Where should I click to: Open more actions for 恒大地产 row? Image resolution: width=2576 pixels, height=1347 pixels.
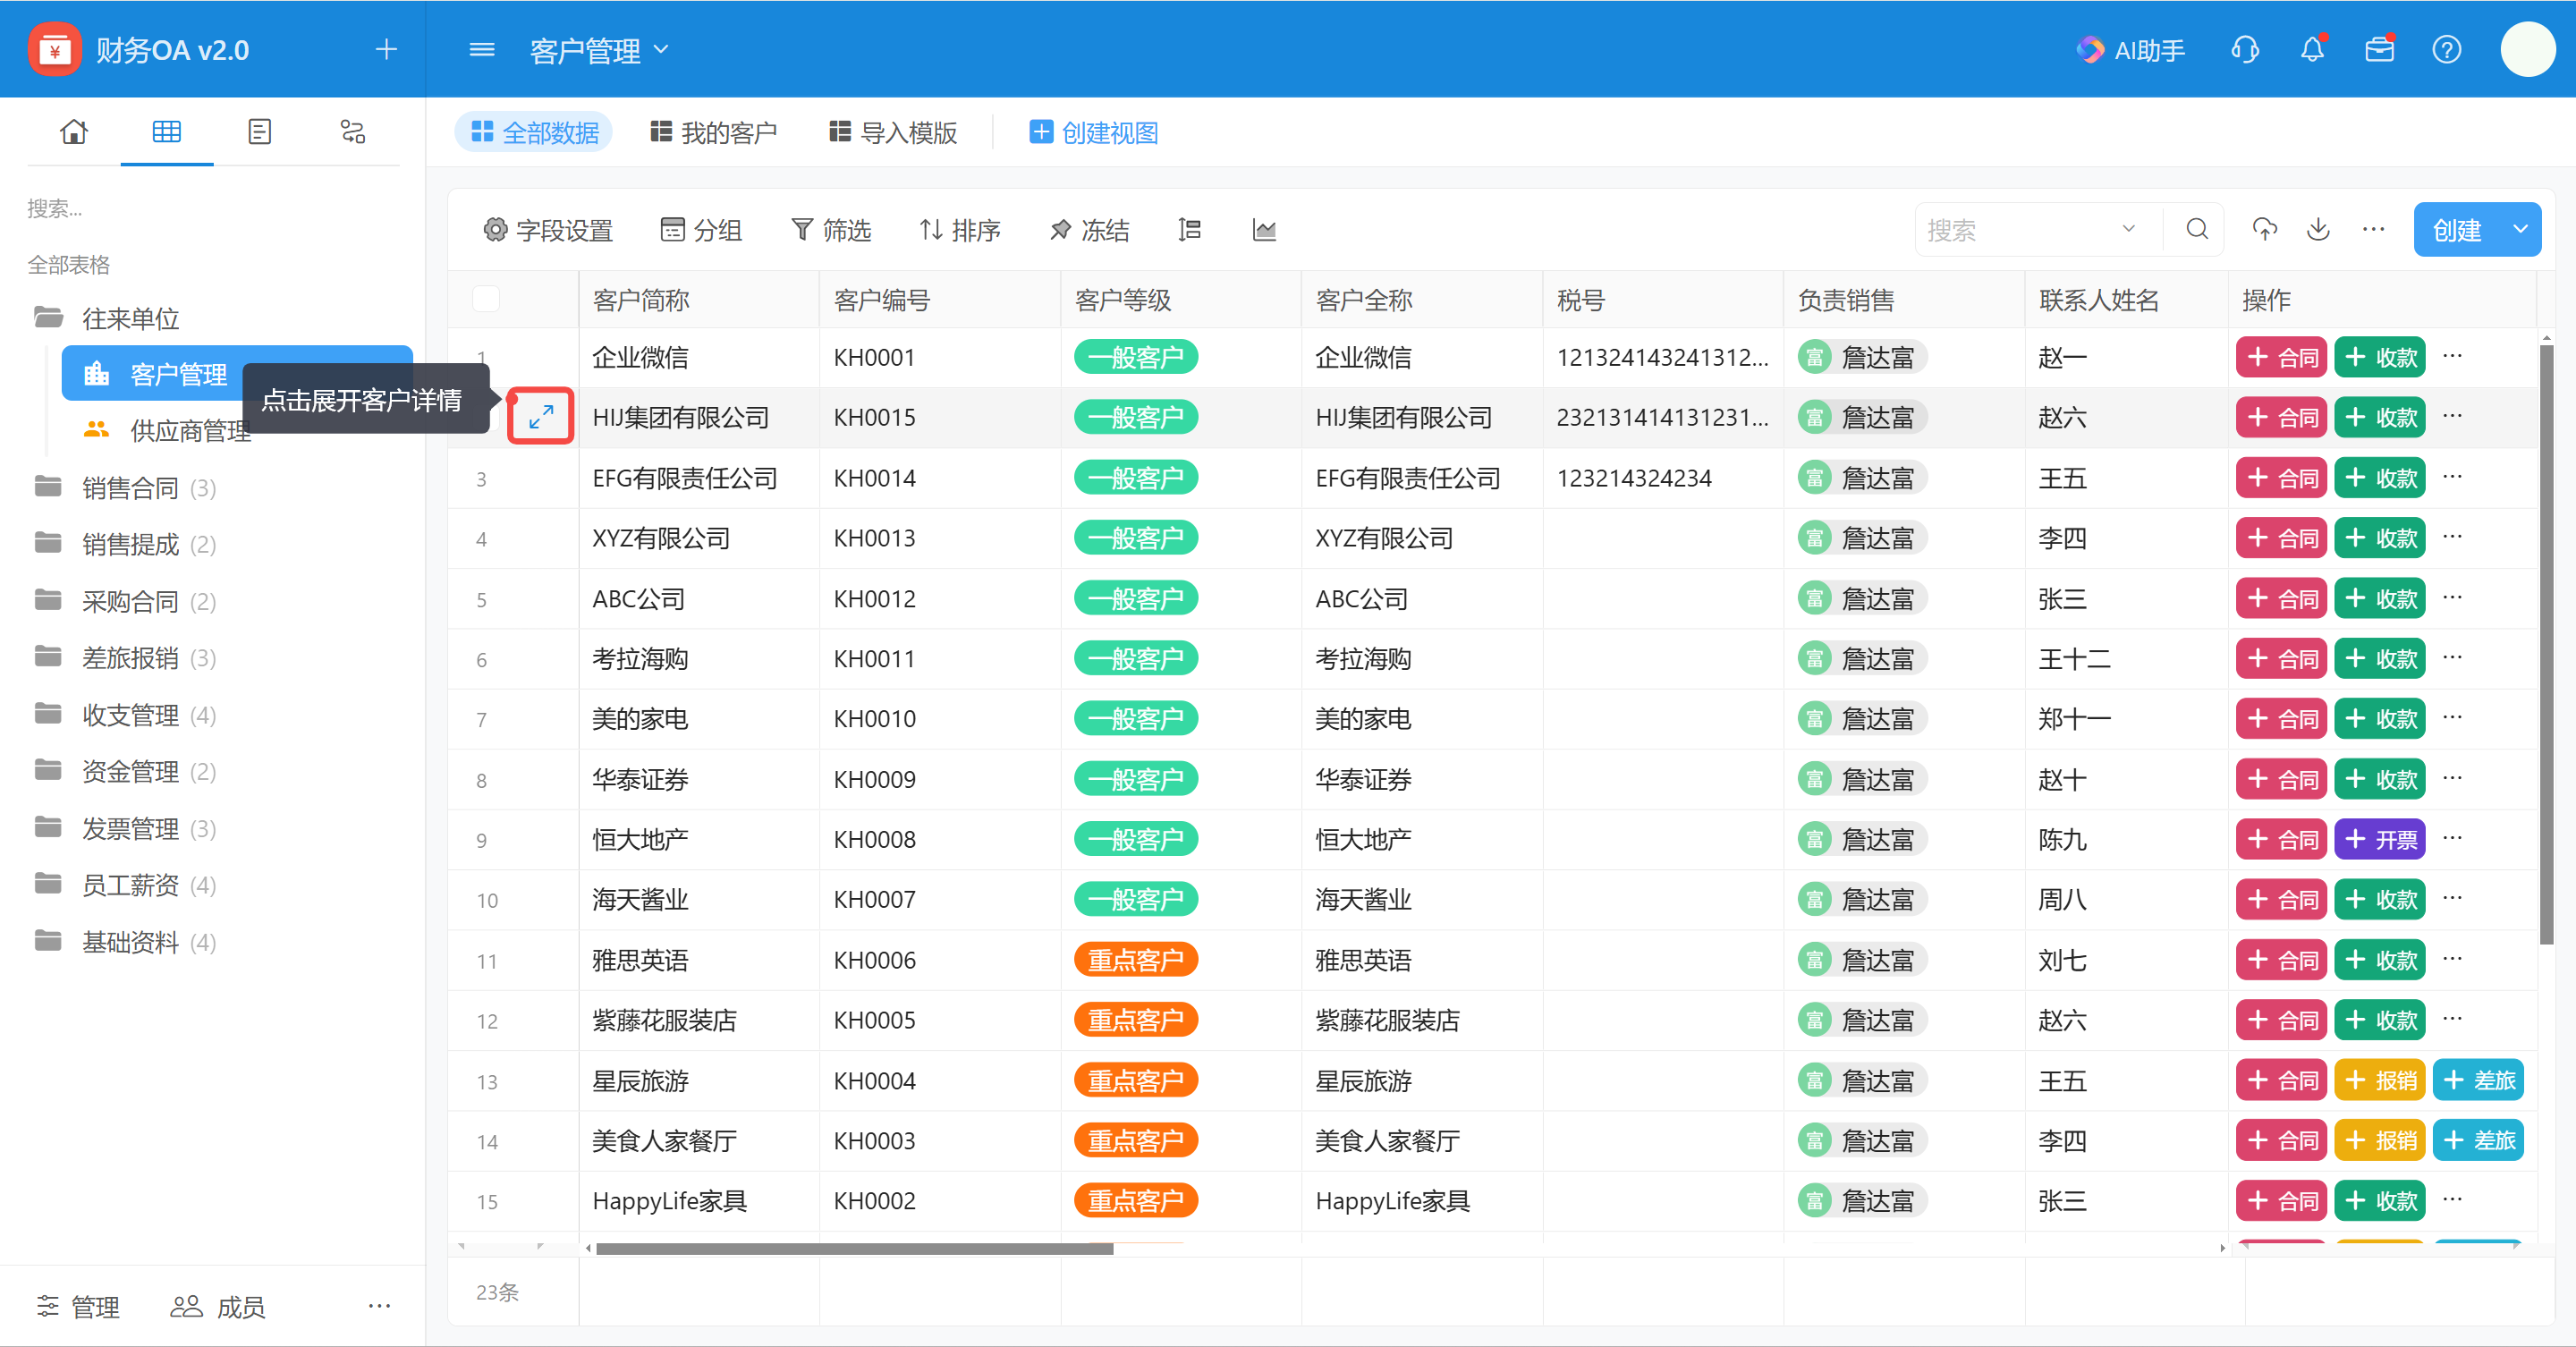tap(2452, 838)
